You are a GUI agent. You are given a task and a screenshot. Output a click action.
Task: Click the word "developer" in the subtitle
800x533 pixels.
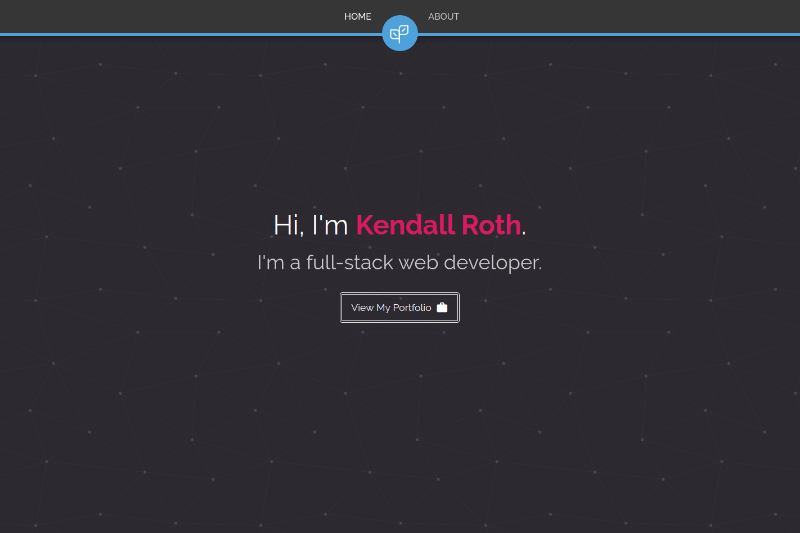pyautogui.click(x=492, y=263)
